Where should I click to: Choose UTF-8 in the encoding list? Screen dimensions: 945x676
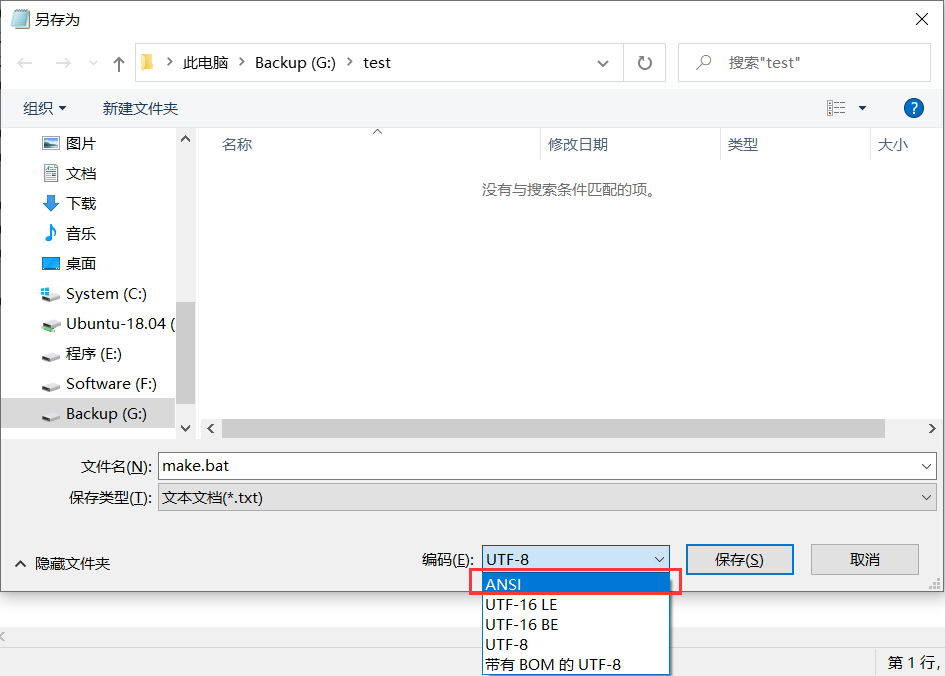(x=576, y=644)
